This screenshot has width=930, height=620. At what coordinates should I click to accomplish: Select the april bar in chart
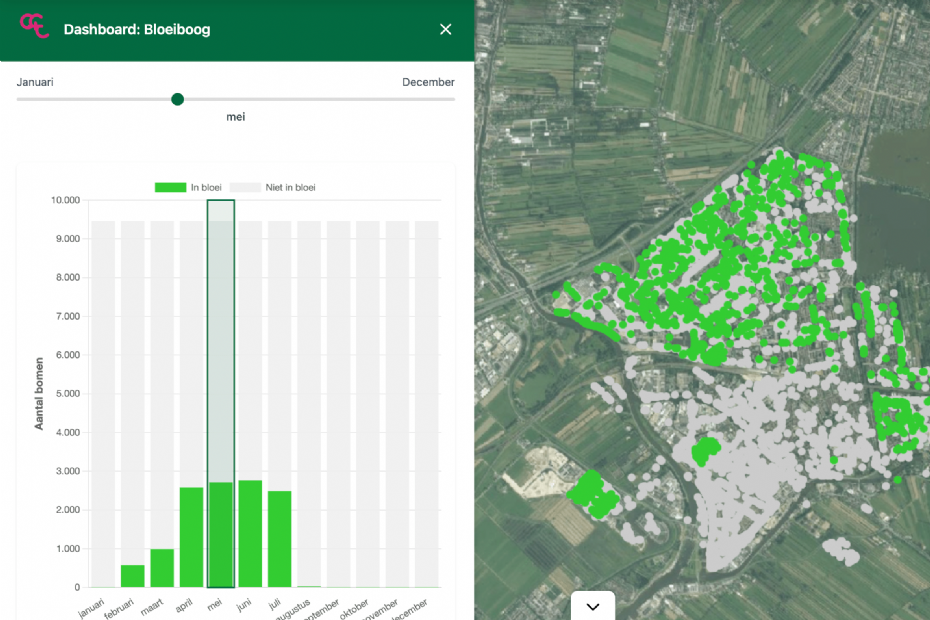(191, 537)
